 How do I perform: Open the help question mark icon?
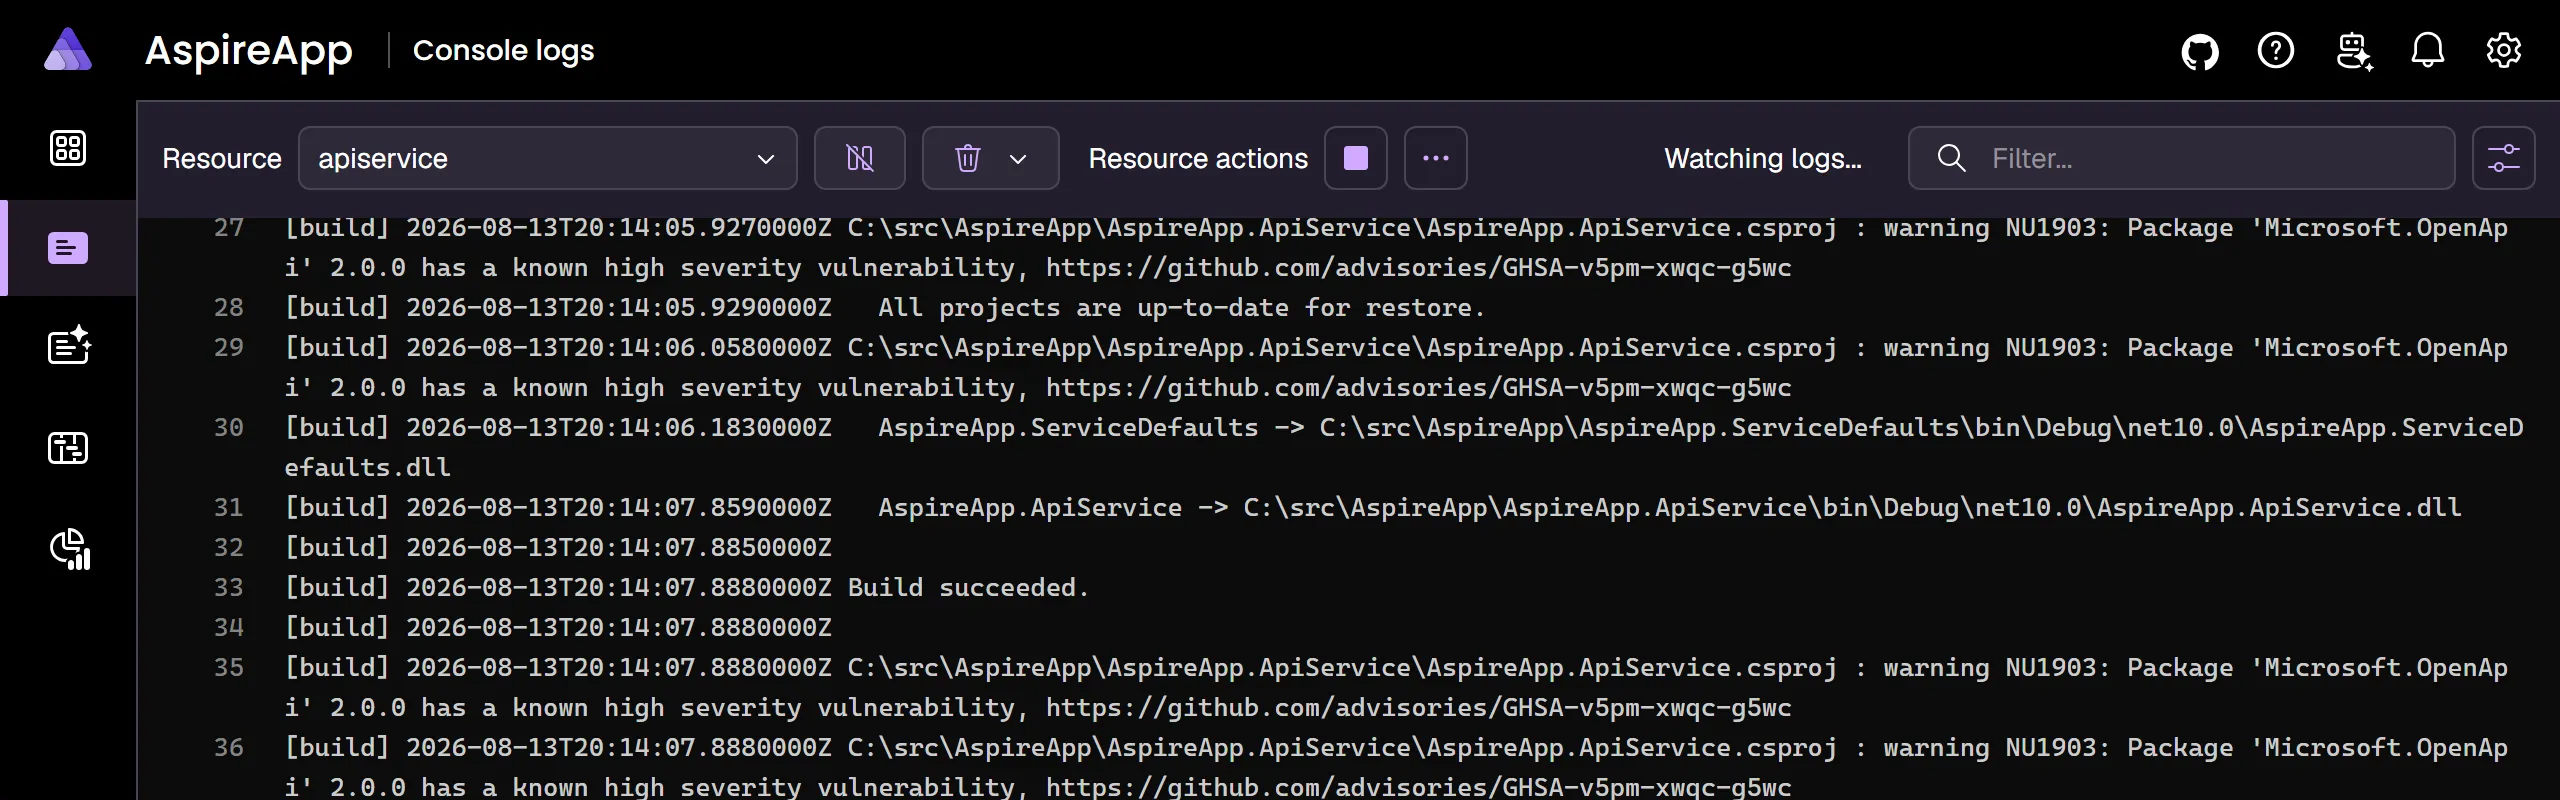tap(2276, 50)
